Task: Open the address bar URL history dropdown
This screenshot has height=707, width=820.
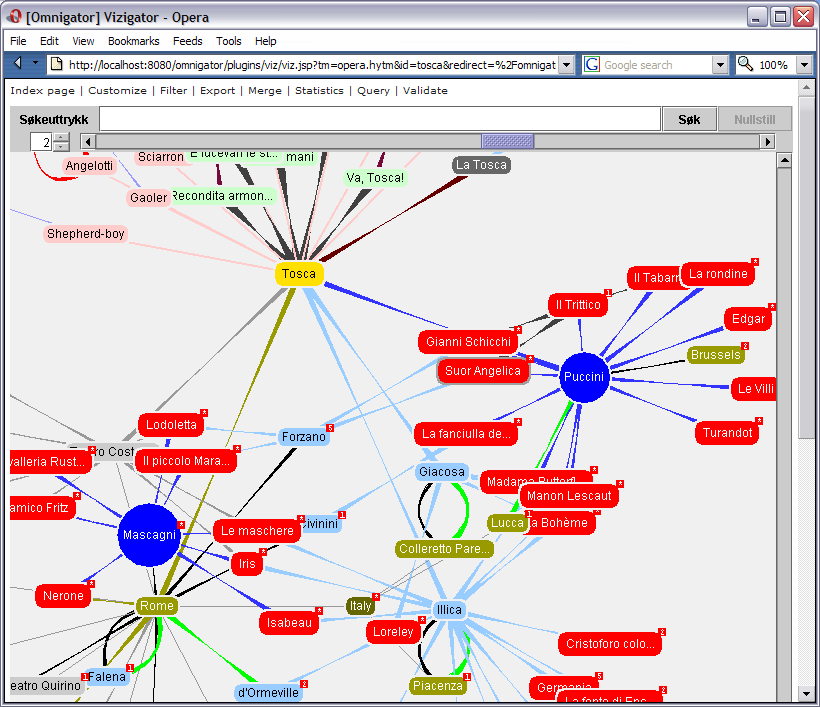Action: tap(566, 65)
